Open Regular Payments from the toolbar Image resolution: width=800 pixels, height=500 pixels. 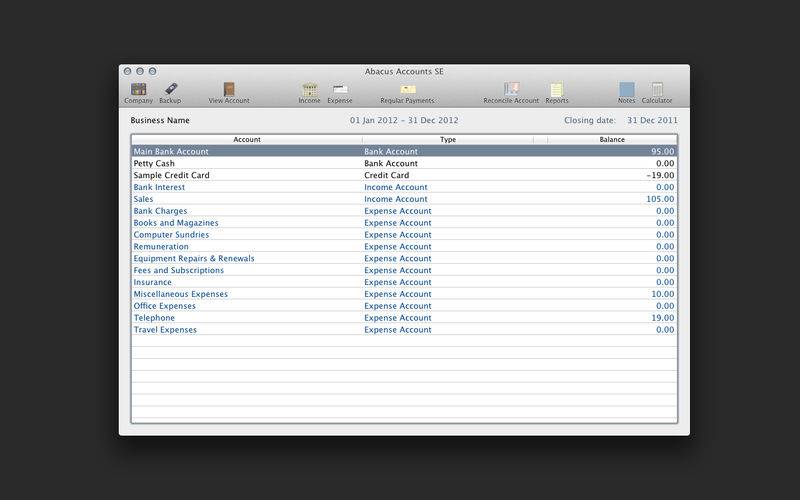(x=407, y=93)
